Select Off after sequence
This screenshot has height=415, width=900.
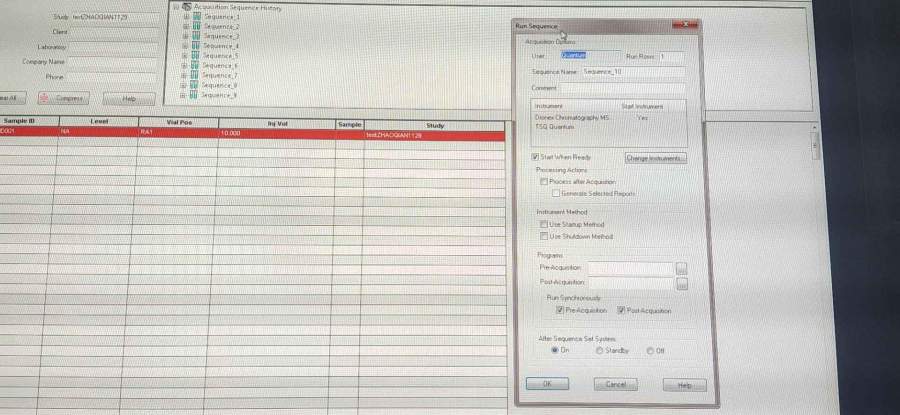650,351
